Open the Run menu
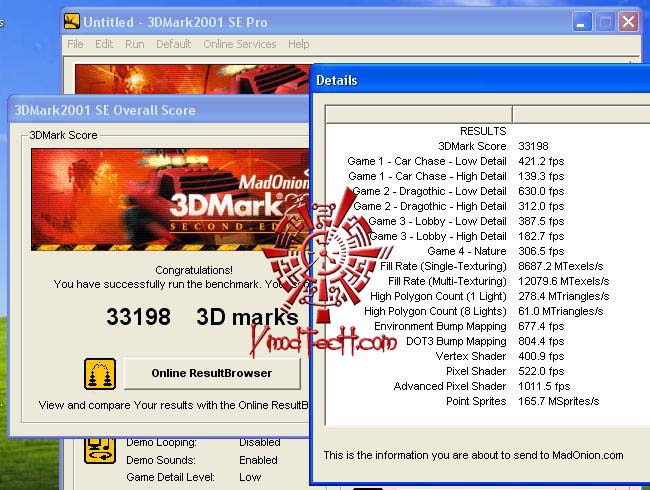Screen dimensions: 650x490 (x=135, y=44)
